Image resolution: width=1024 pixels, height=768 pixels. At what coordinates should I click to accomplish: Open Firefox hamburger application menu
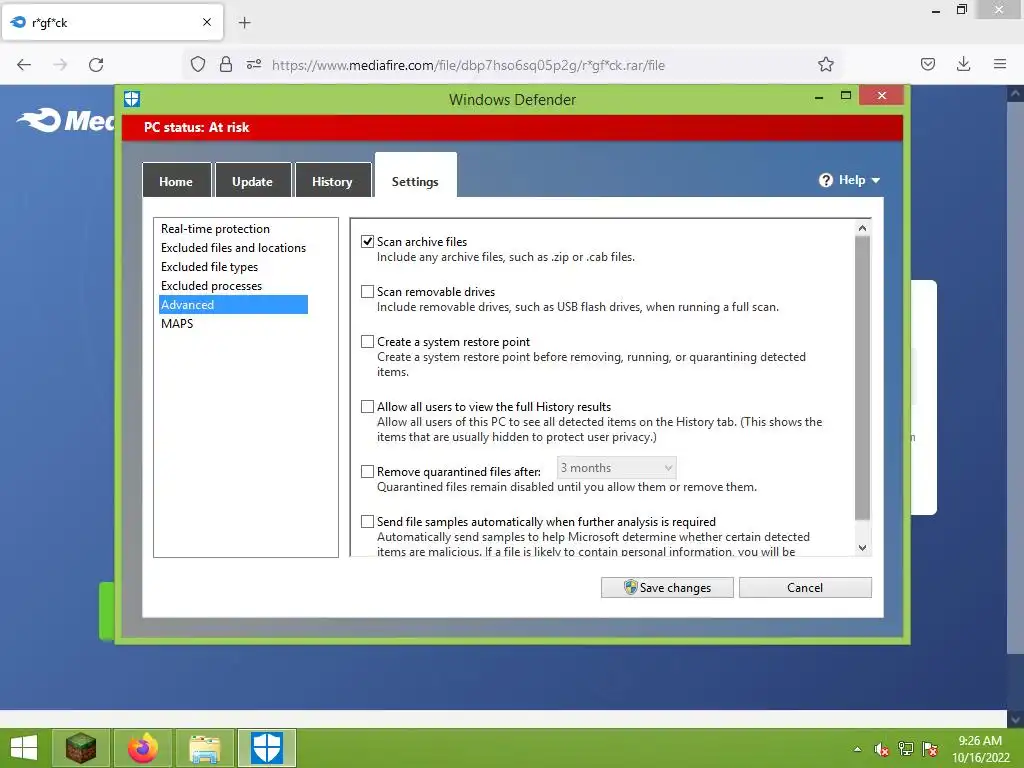click(x=999, y=64)
